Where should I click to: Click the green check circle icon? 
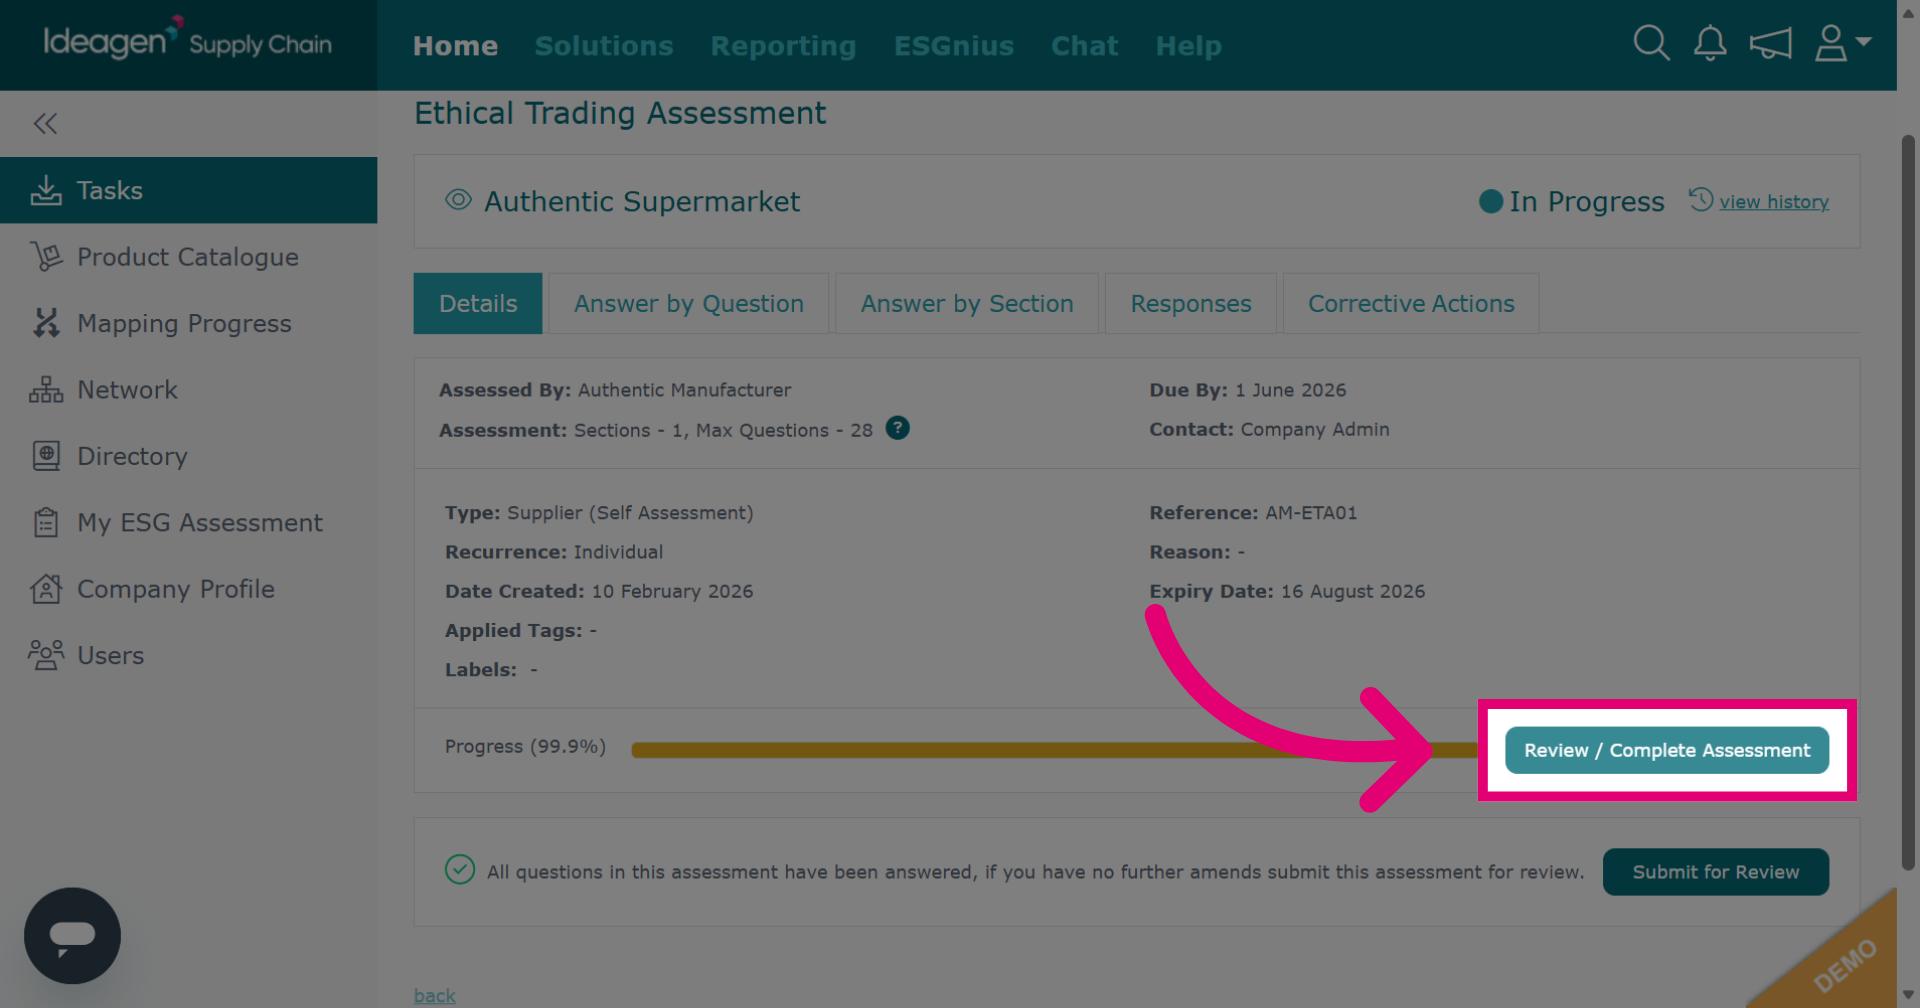(x=460, y=870)
